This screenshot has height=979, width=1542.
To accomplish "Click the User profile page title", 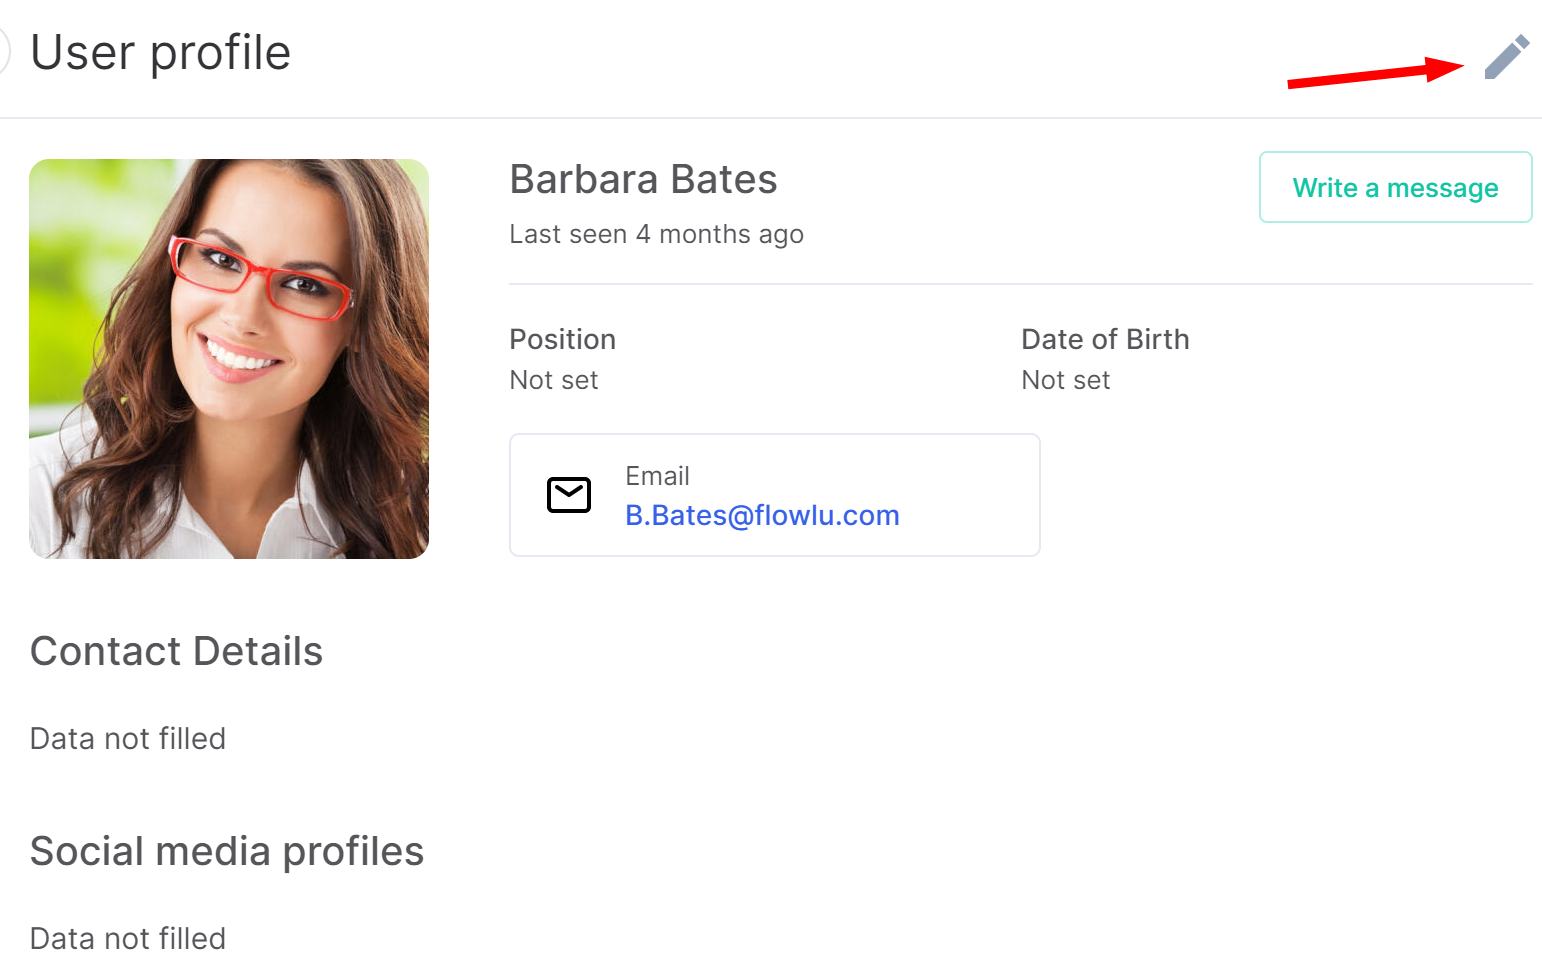I will point(160,53).
